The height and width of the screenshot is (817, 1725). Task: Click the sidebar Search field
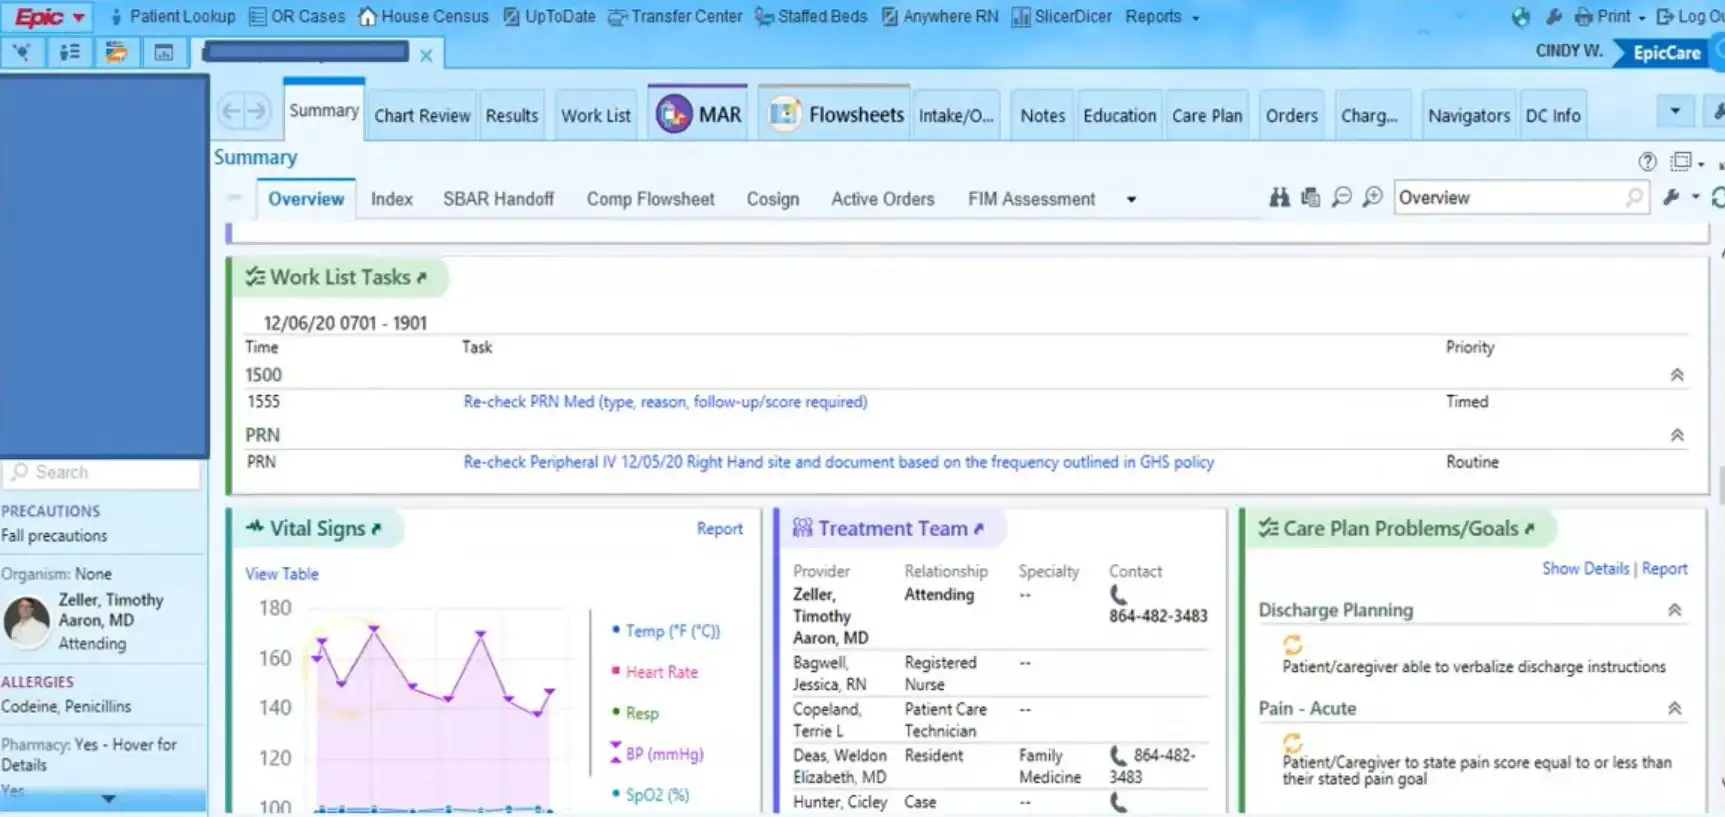click(102, 473)
